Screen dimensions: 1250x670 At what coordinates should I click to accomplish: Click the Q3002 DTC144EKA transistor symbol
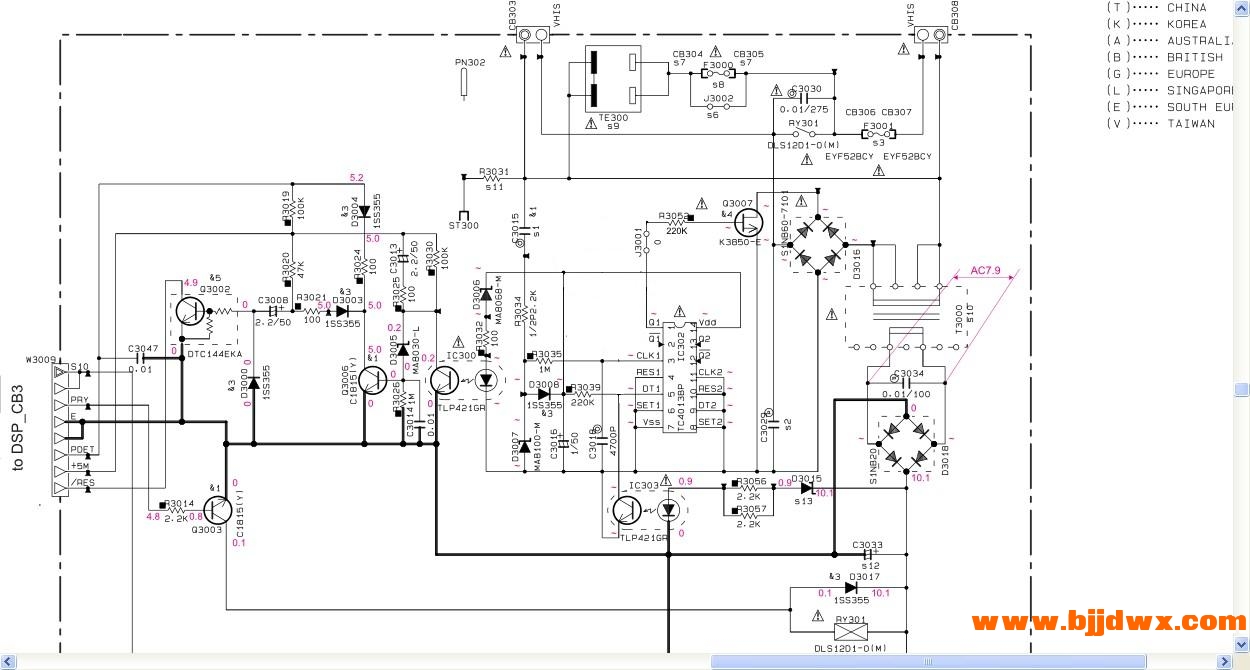192,311
